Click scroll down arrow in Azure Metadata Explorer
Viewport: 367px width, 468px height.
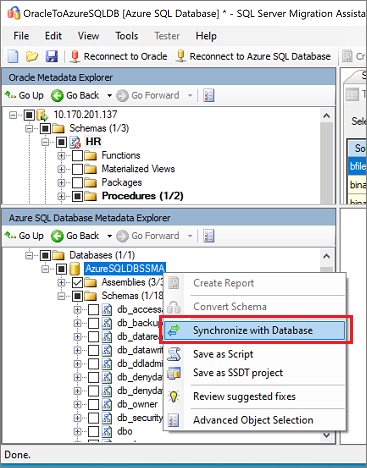(327, 435)
